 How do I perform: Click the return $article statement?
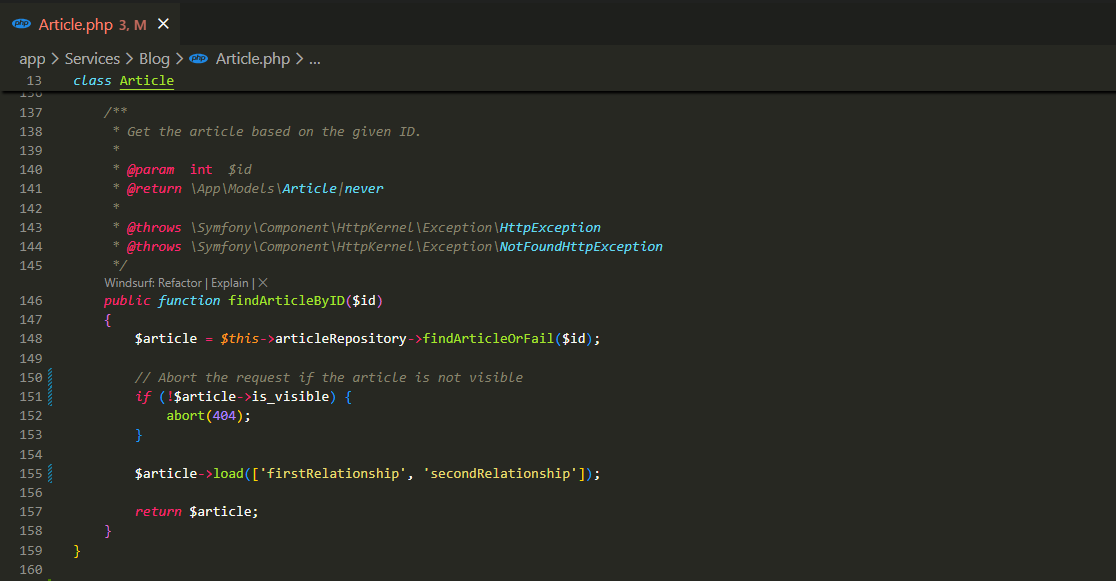point(197,512)
